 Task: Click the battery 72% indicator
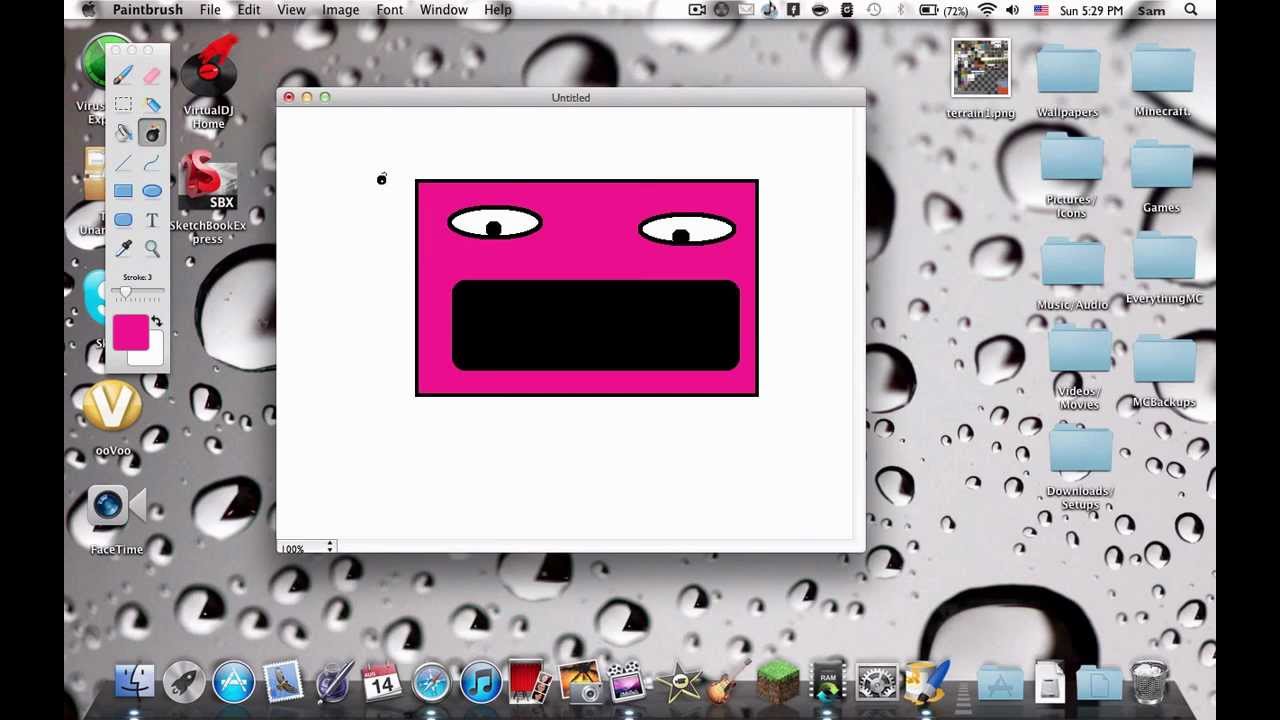click(x=943, y=10)
